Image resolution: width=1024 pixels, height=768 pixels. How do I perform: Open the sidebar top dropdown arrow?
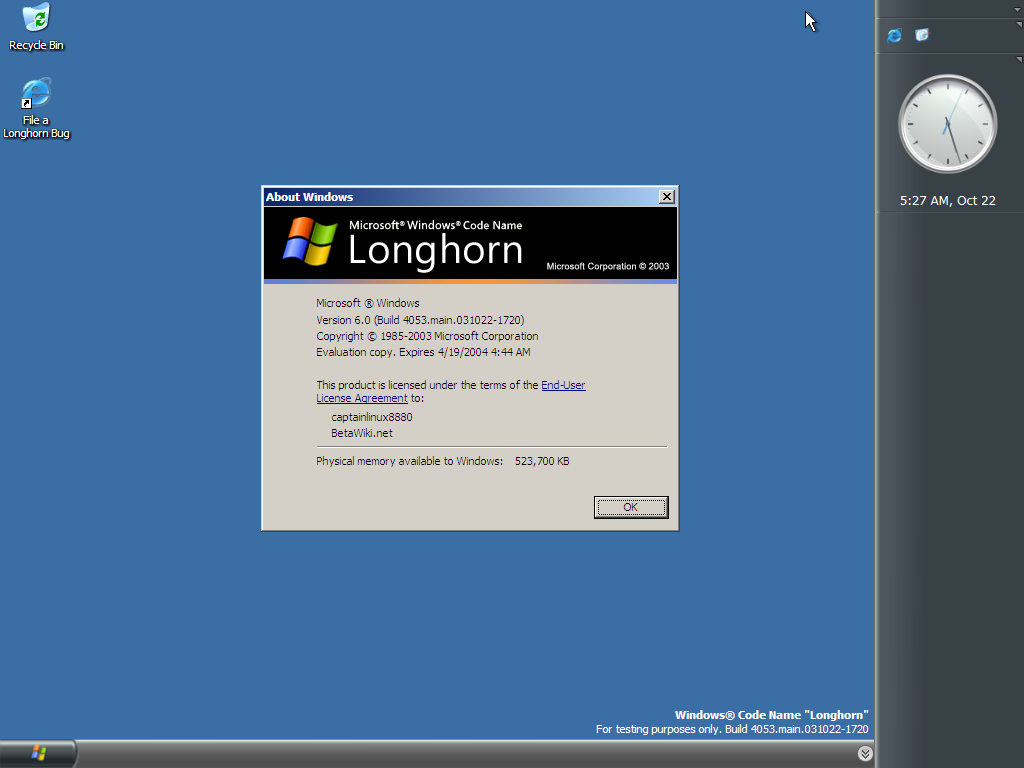[x=1017, y=10]
